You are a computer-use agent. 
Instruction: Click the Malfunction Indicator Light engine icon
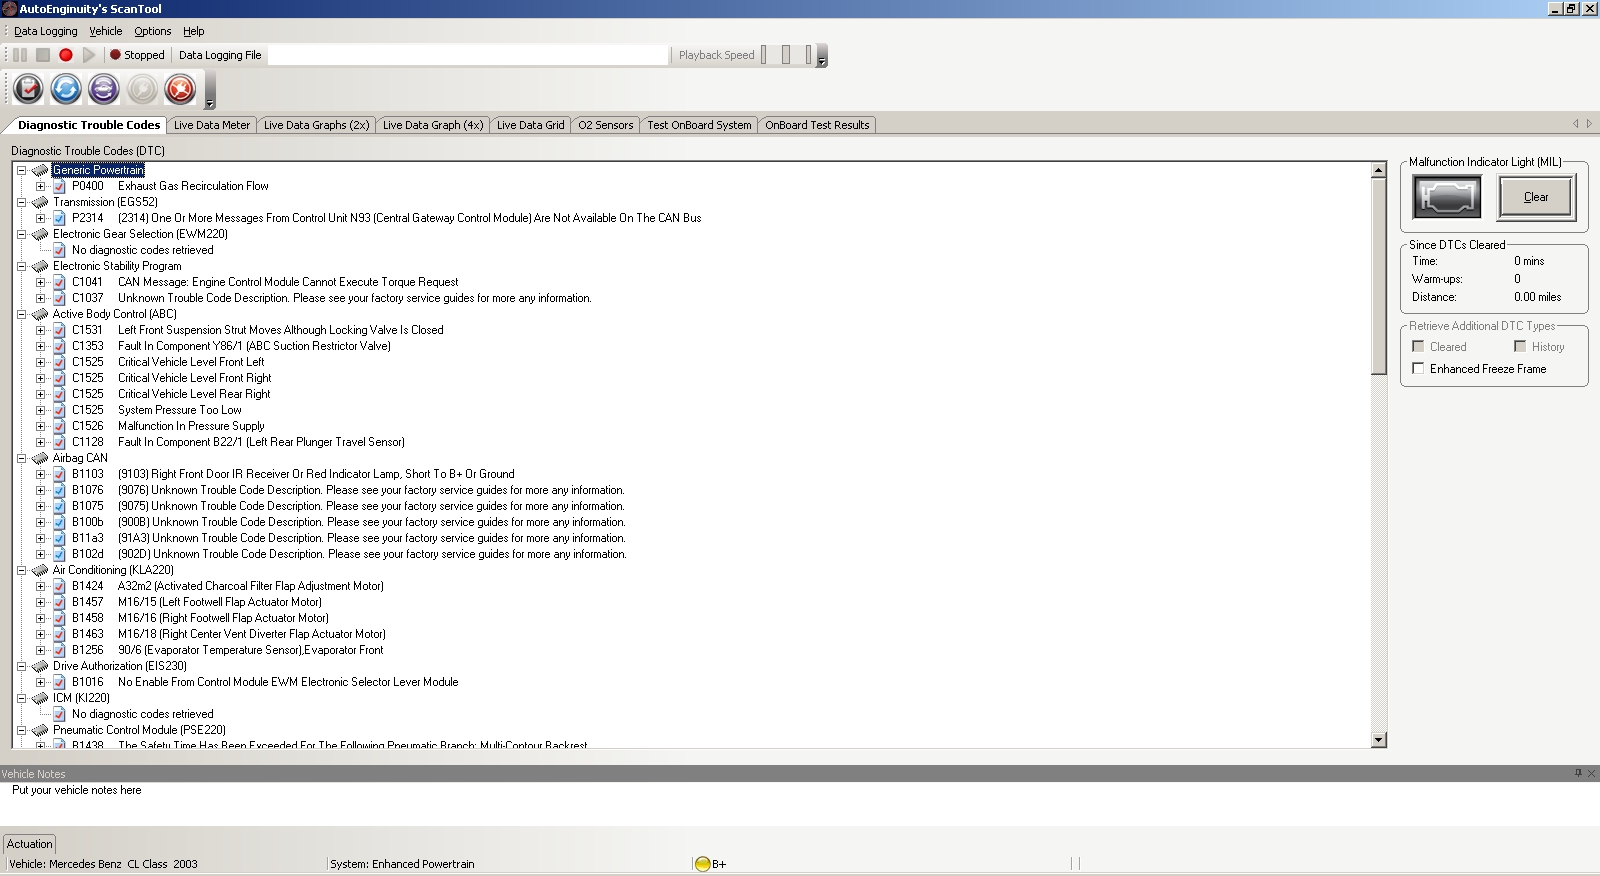tap(1446, 197)
